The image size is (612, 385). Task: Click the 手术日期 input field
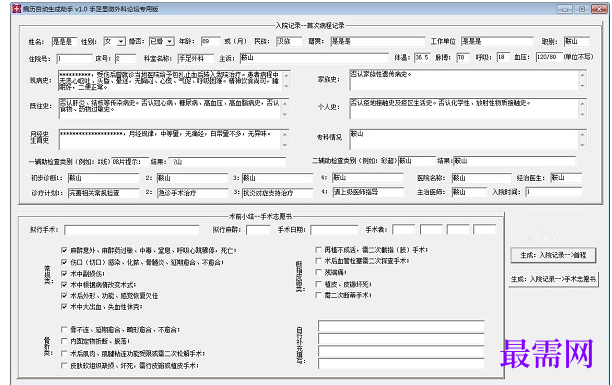click(x=334, y=230)
